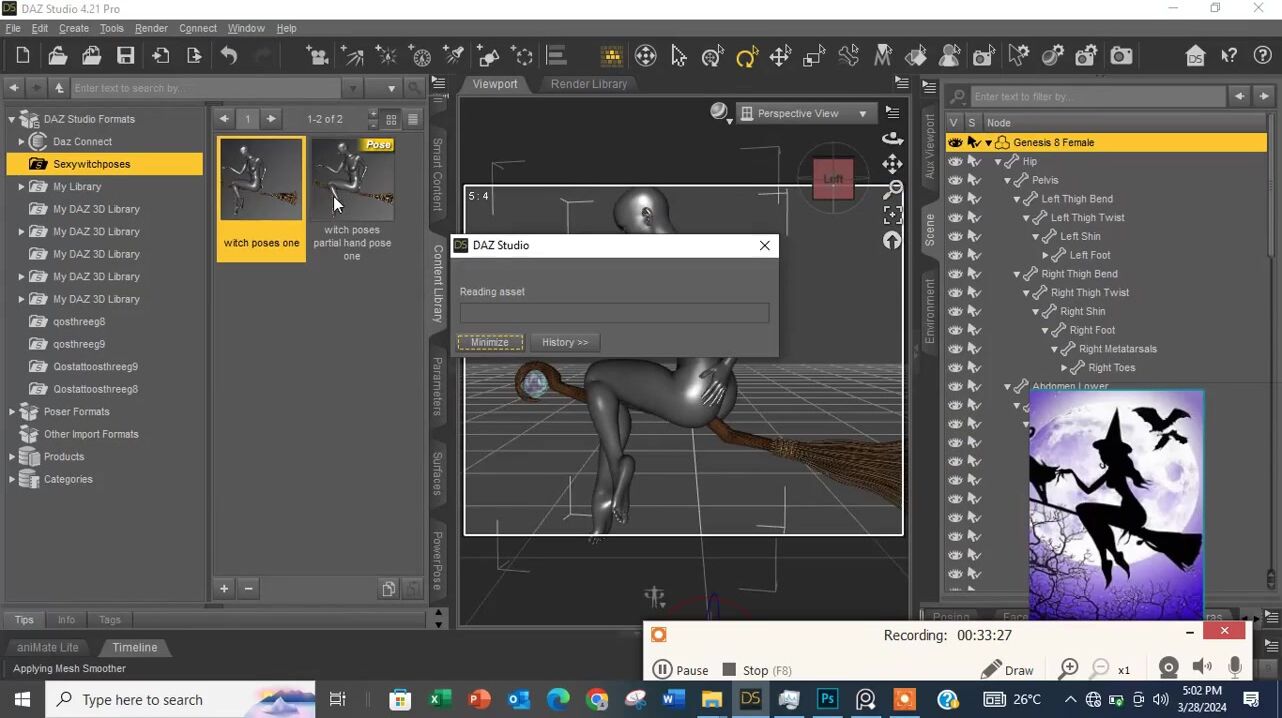The width and height of the screenshot is (1282, 718).
Task: Click the Reading asset progress bar
Action: click(x=614, y=313)
